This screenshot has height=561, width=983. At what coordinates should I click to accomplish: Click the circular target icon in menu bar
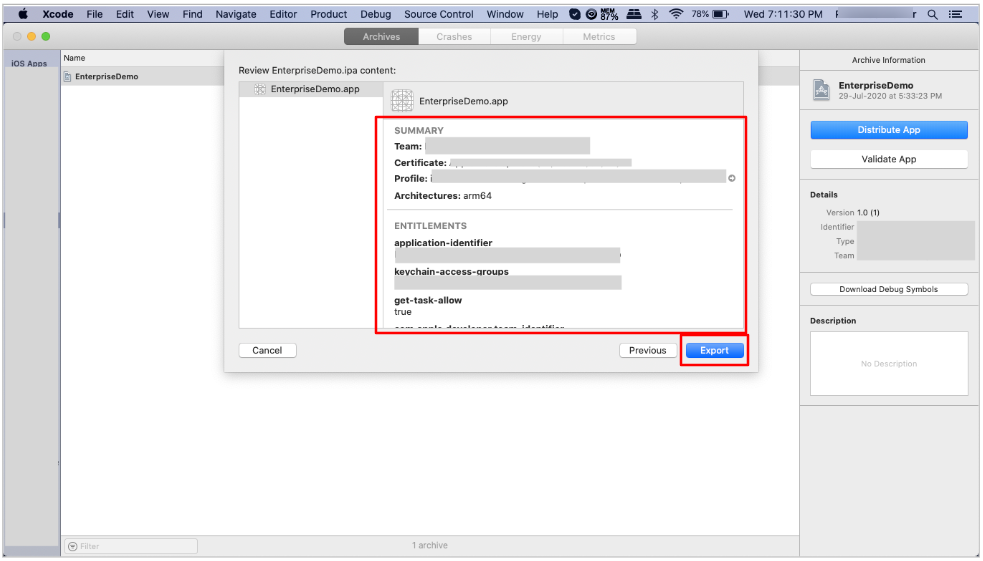point(591,14)
